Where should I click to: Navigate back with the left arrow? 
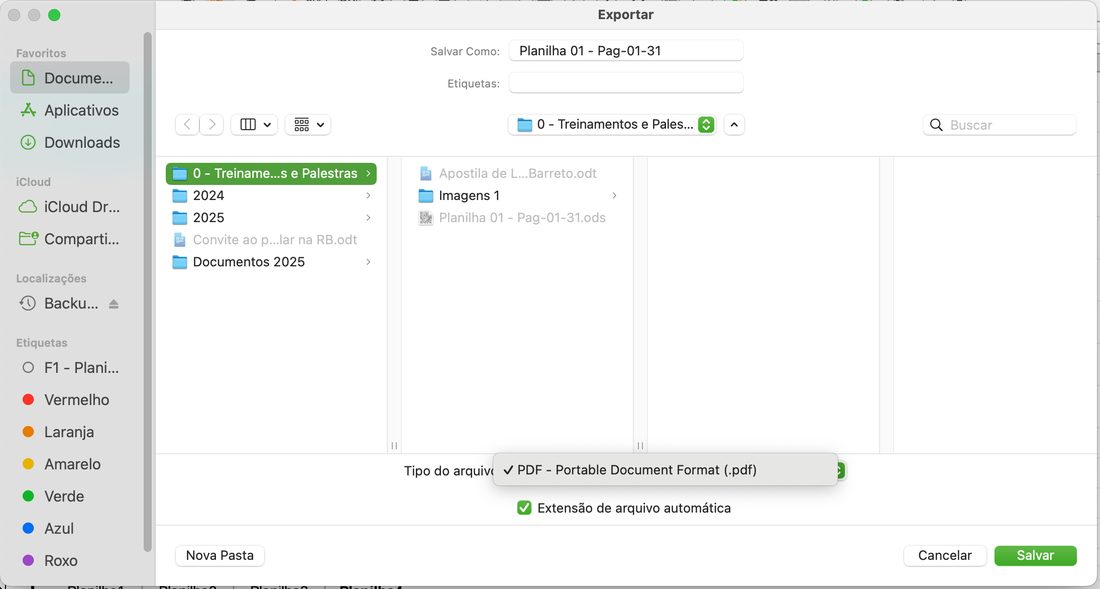coord(187,125)
